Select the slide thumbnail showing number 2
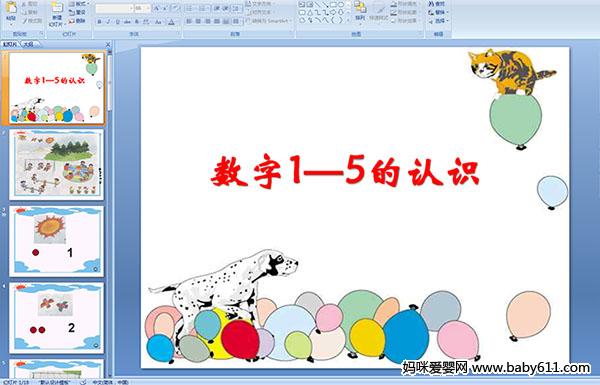This screenshot has width=600, height=385. pos(57,318)
